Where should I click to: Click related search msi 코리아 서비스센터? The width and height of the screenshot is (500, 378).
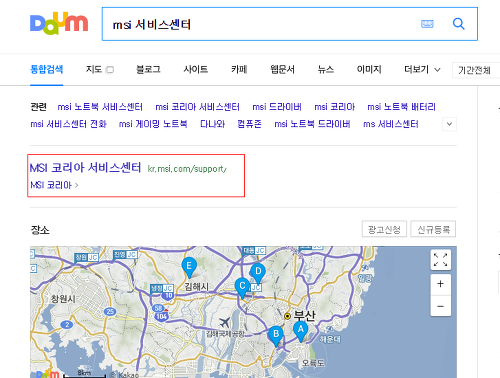pos(197,107)
